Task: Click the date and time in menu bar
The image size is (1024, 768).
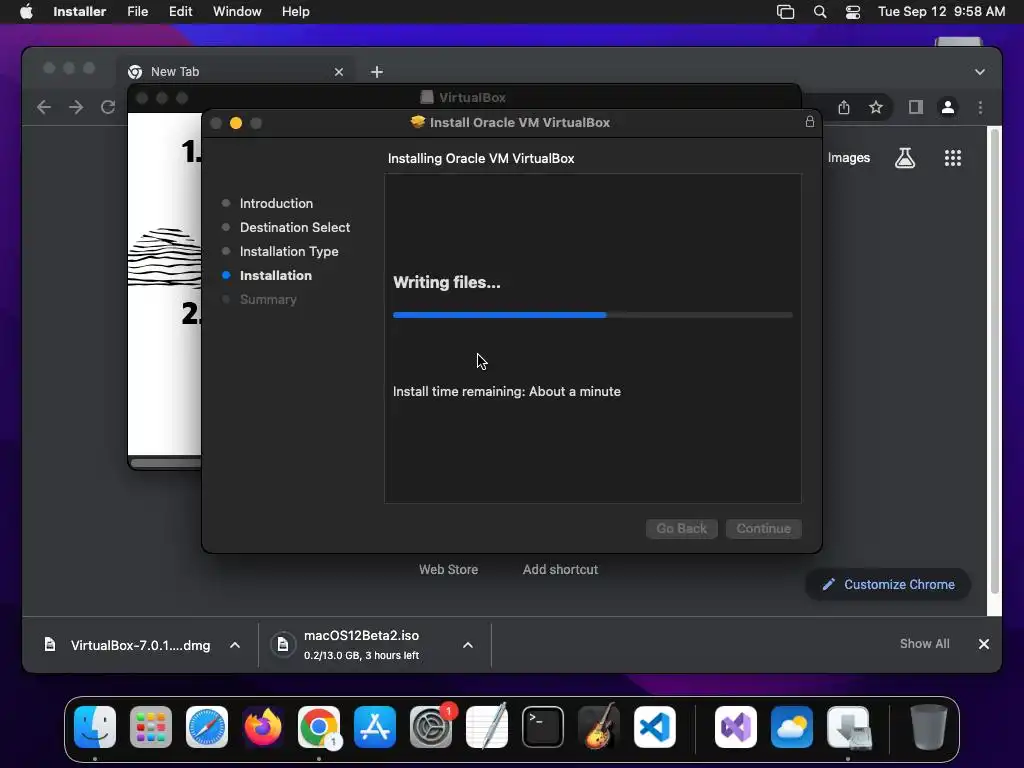Action: click(x=941, y=12)
